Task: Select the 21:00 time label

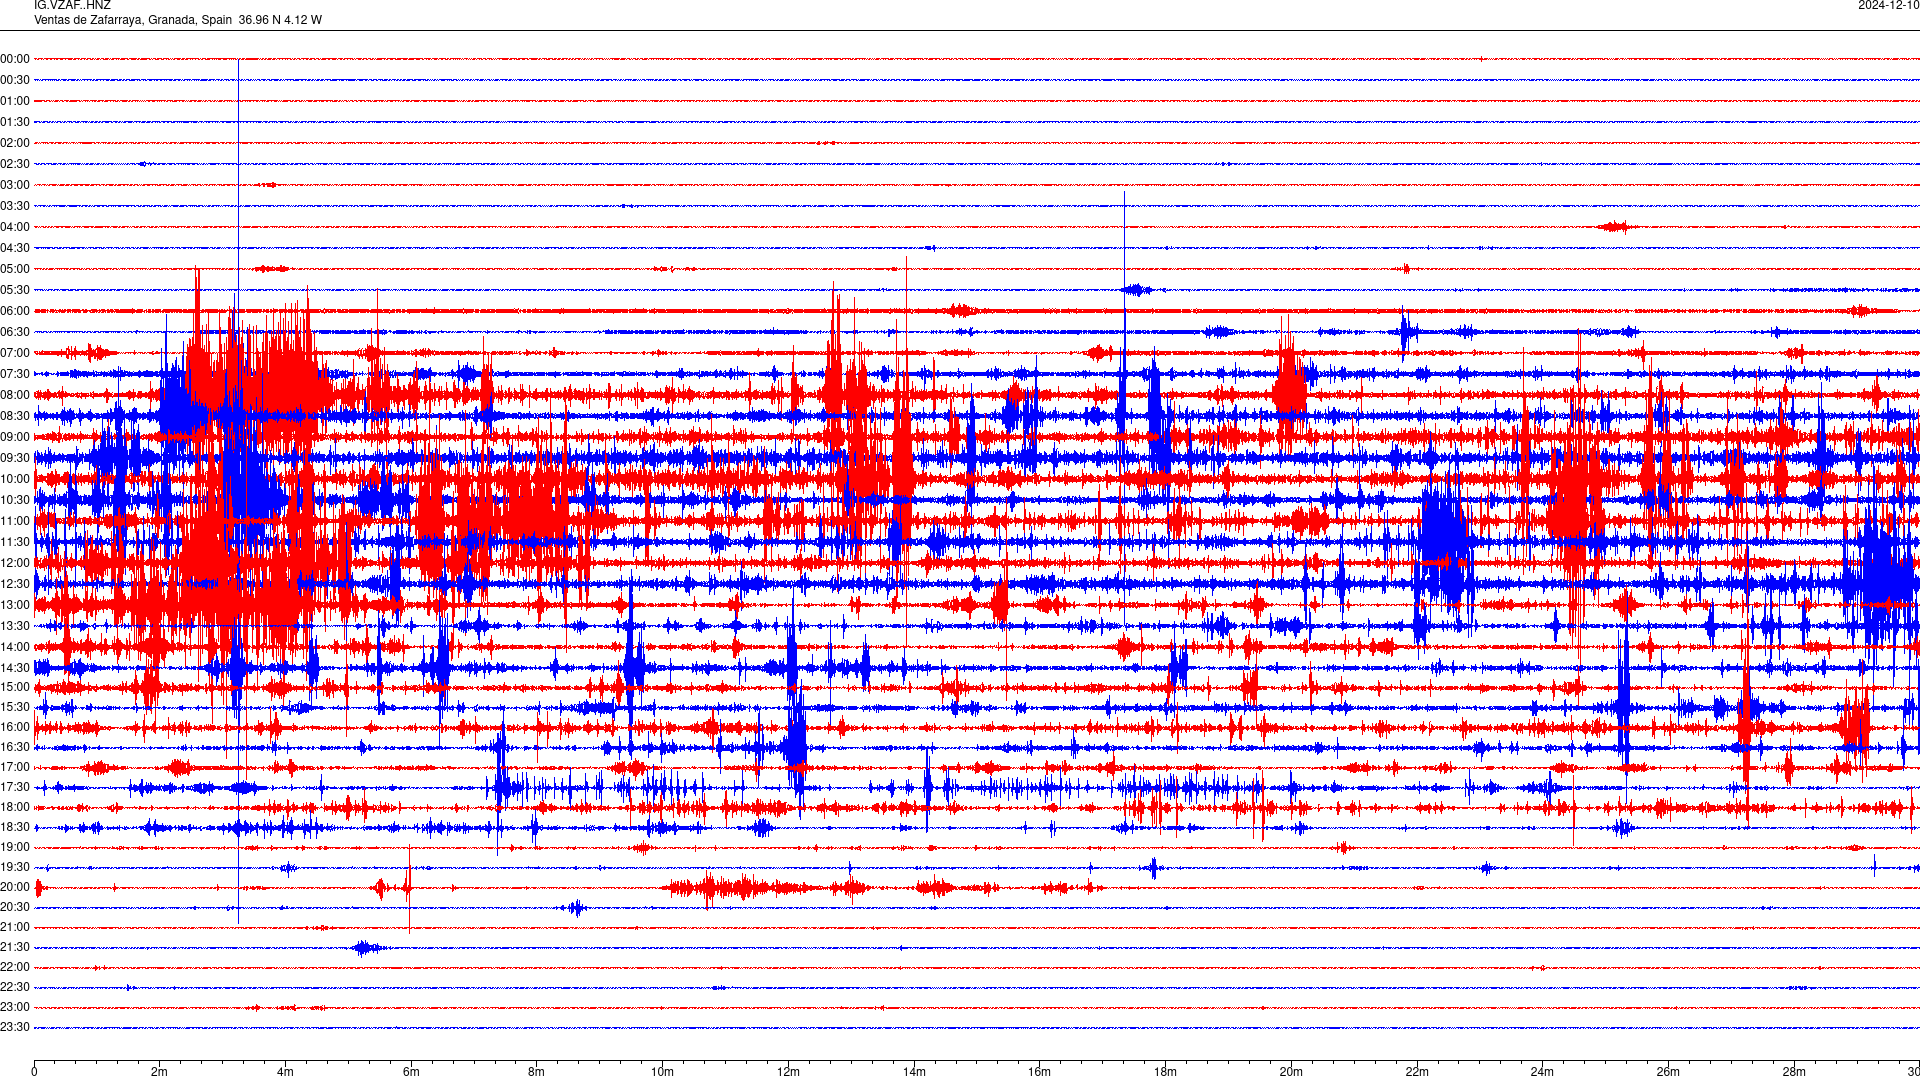Action: click(15, 927)
